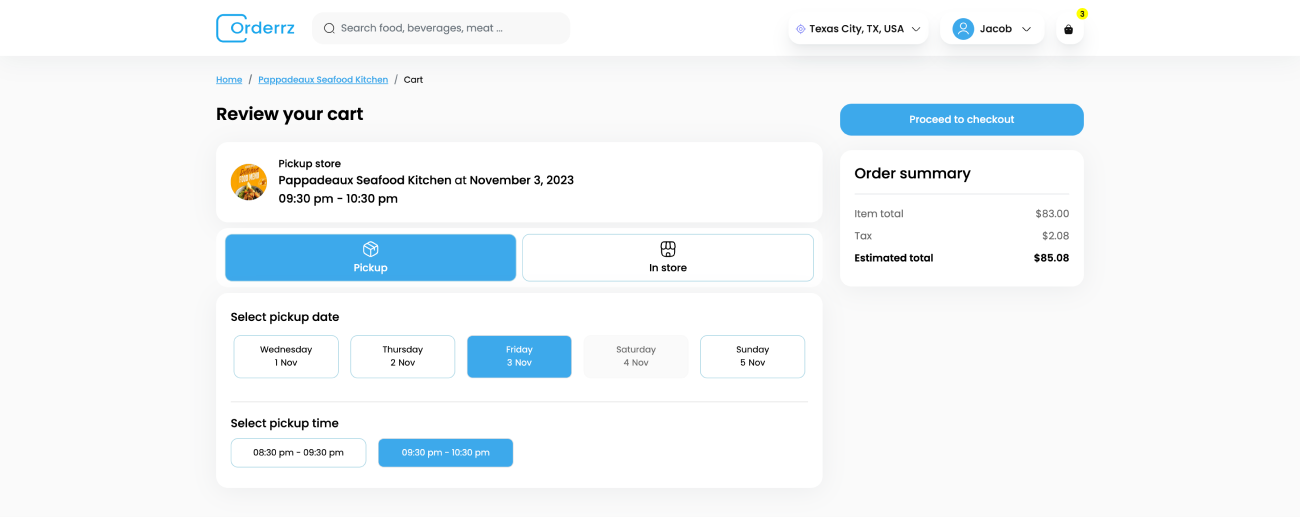
Task: Switch to the Pickup tab
Action: 370,258
